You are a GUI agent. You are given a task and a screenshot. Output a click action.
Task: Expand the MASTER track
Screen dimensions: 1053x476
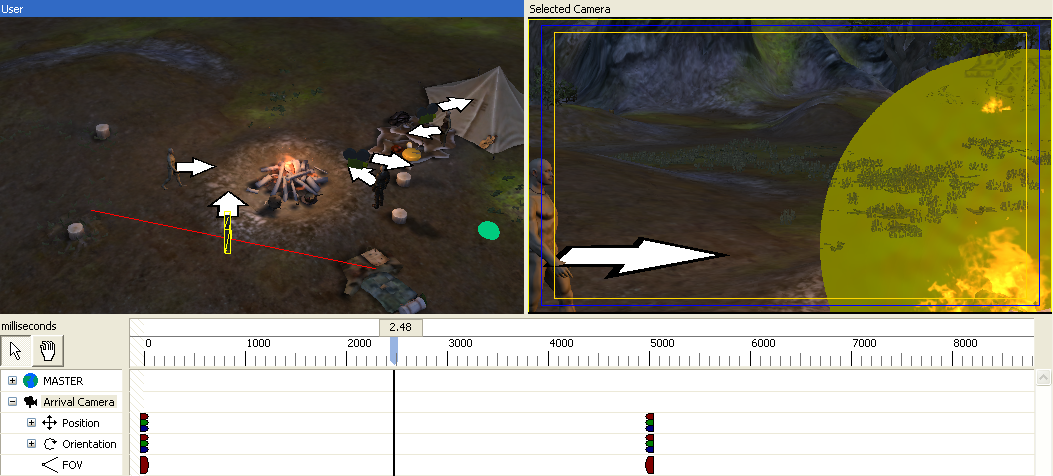click(x=12, y=381)
